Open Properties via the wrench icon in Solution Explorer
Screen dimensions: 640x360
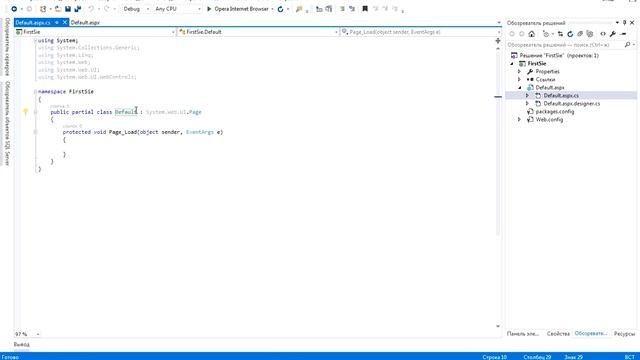[x=613, y=34]
